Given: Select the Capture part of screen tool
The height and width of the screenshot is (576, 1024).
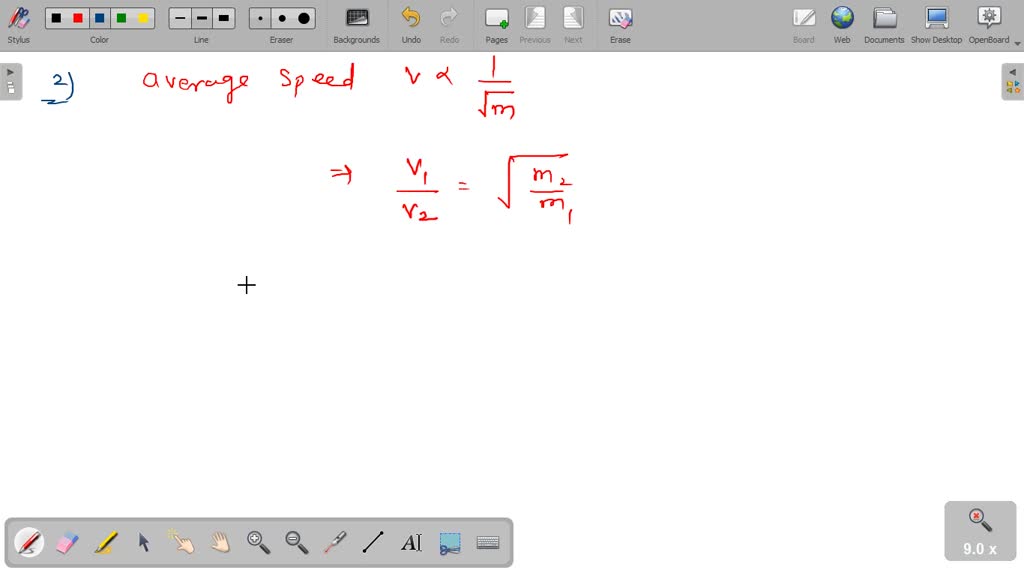Looking at the screenshot, I should (x=449, y=542).
